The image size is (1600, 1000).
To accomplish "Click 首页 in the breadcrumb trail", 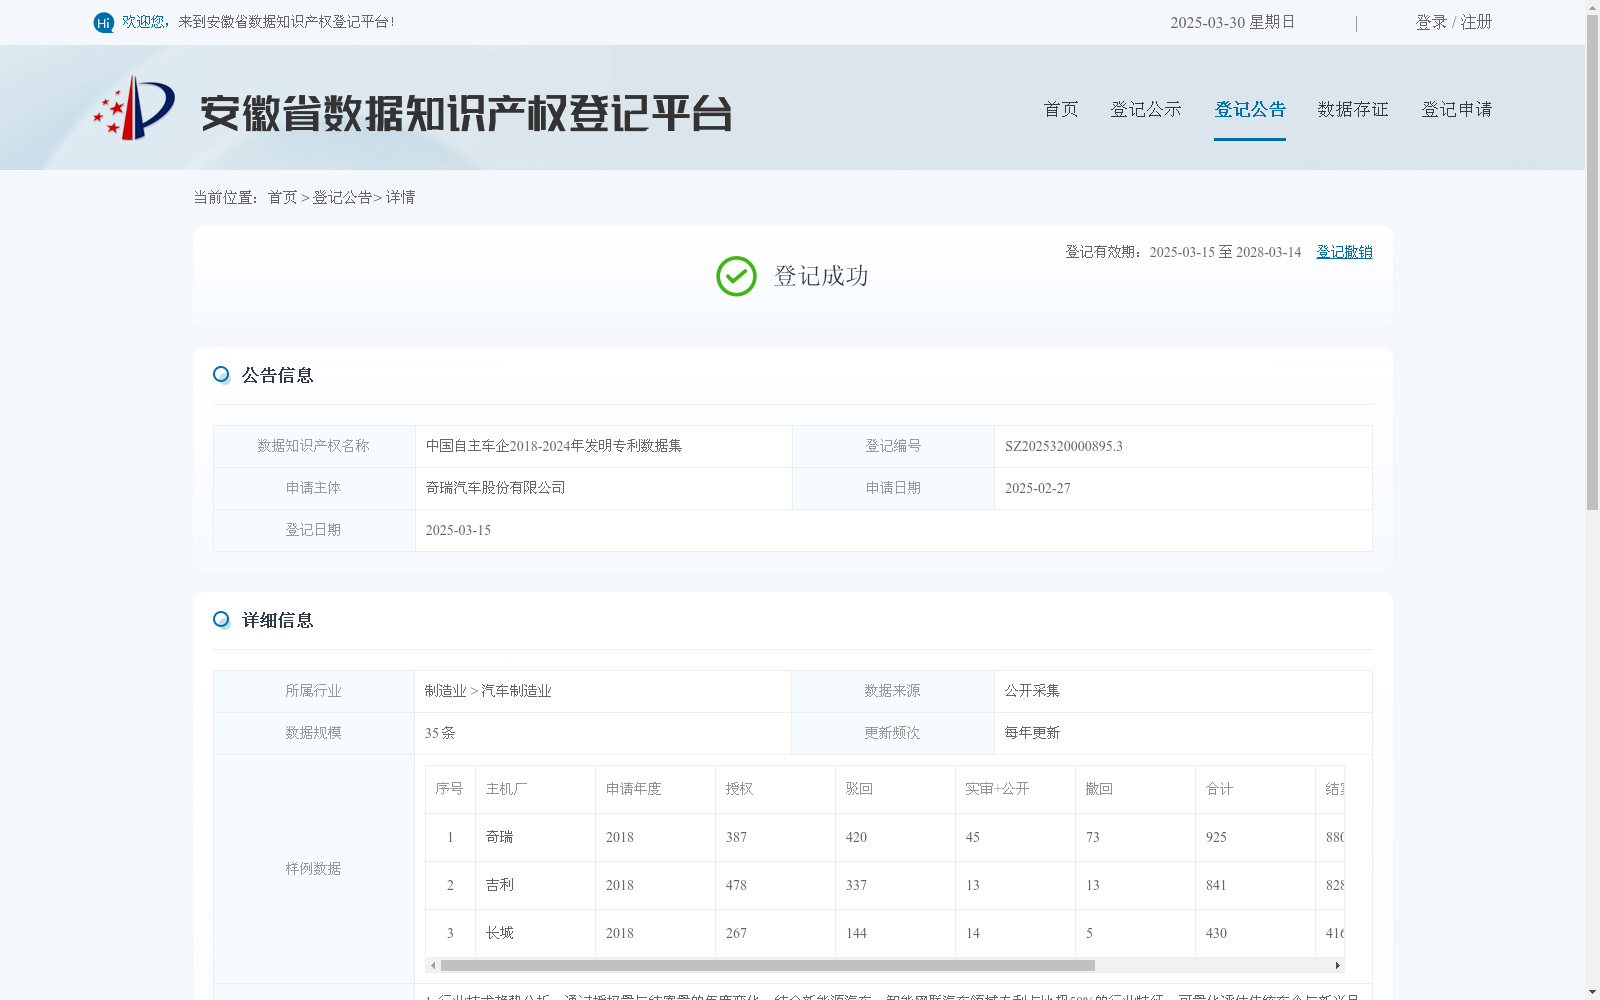I will (281, 197).
